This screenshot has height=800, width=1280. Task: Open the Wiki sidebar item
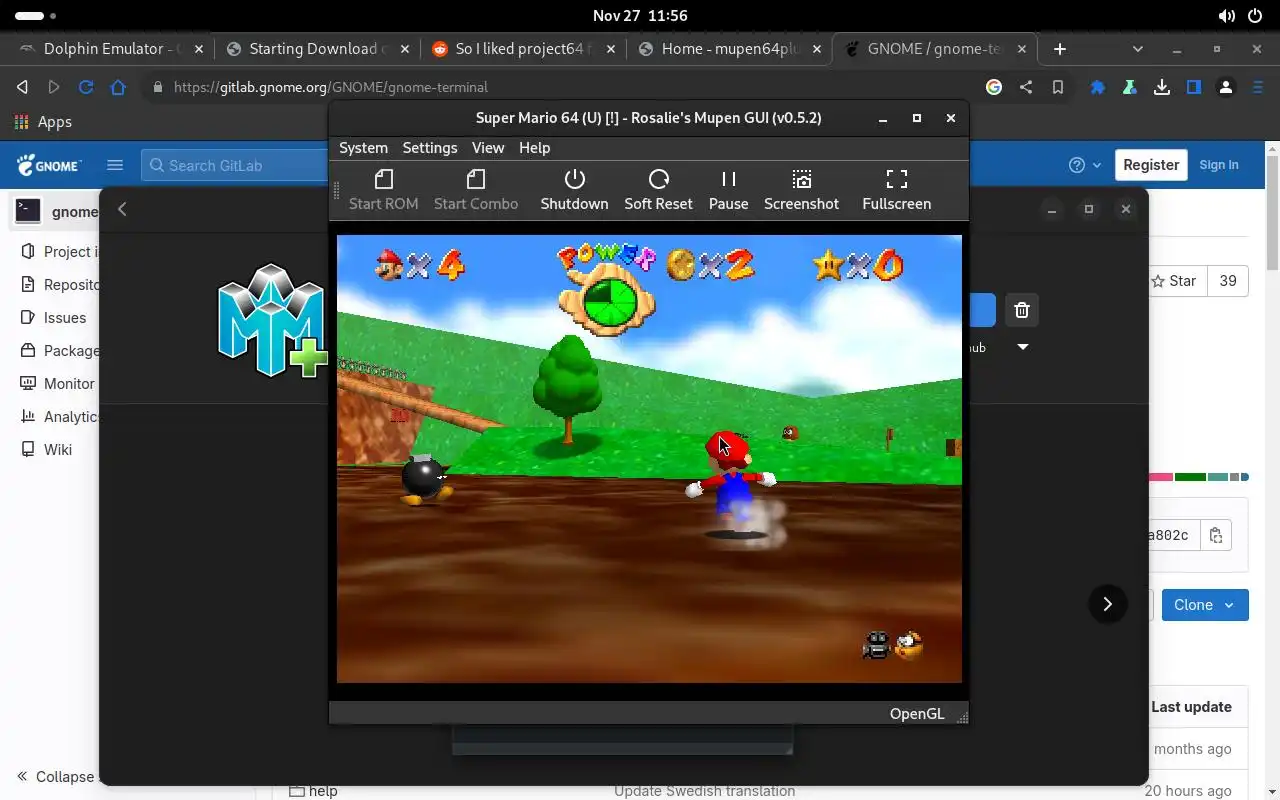(x=47, y=449)
